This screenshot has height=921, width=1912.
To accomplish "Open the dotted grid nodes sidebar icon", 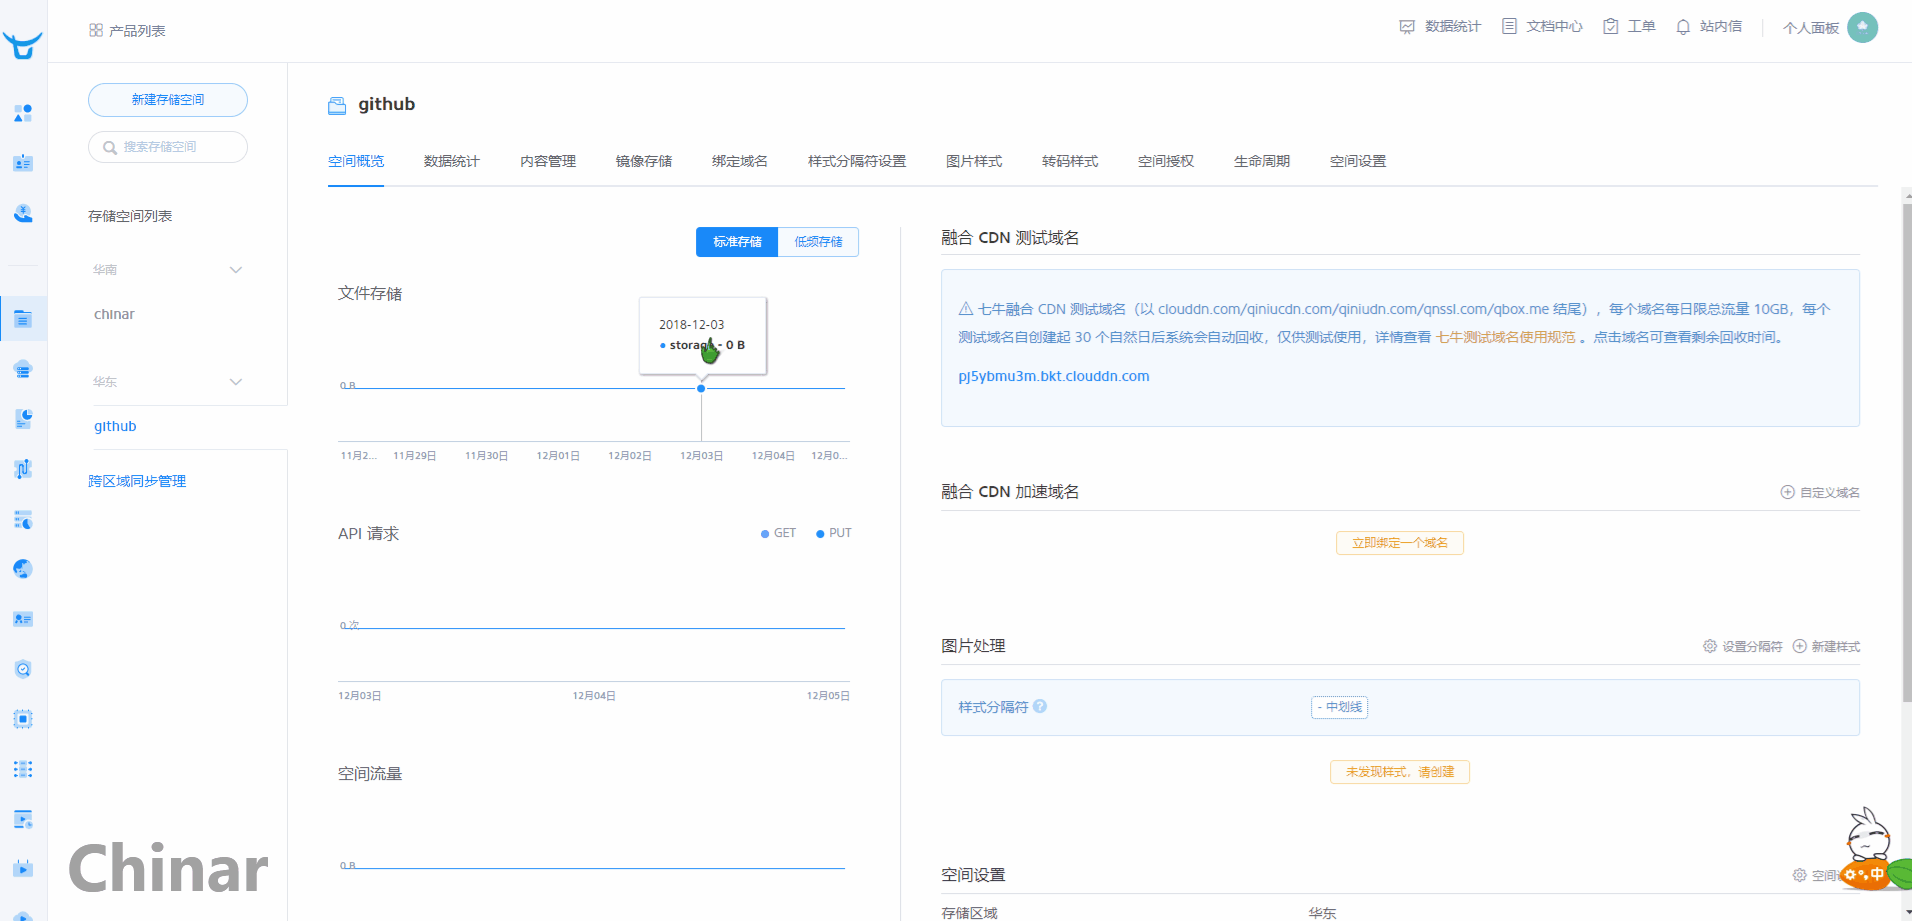I will 23,769.
